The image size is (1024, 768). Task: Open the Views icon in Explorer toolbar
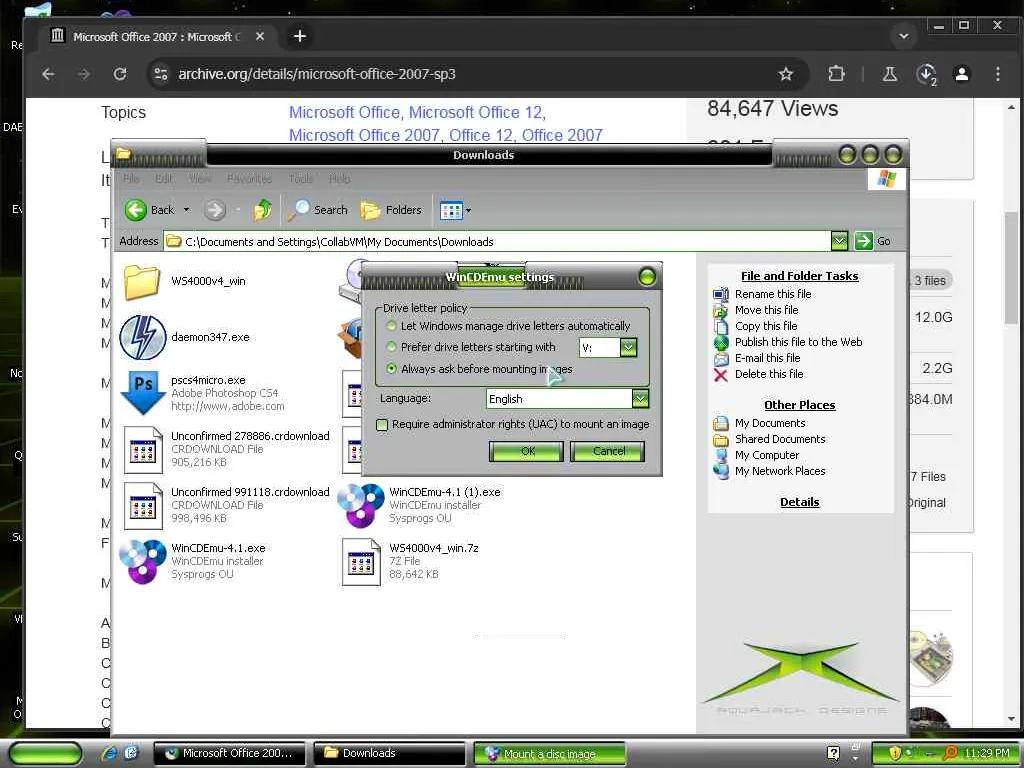tap(451, 210)
